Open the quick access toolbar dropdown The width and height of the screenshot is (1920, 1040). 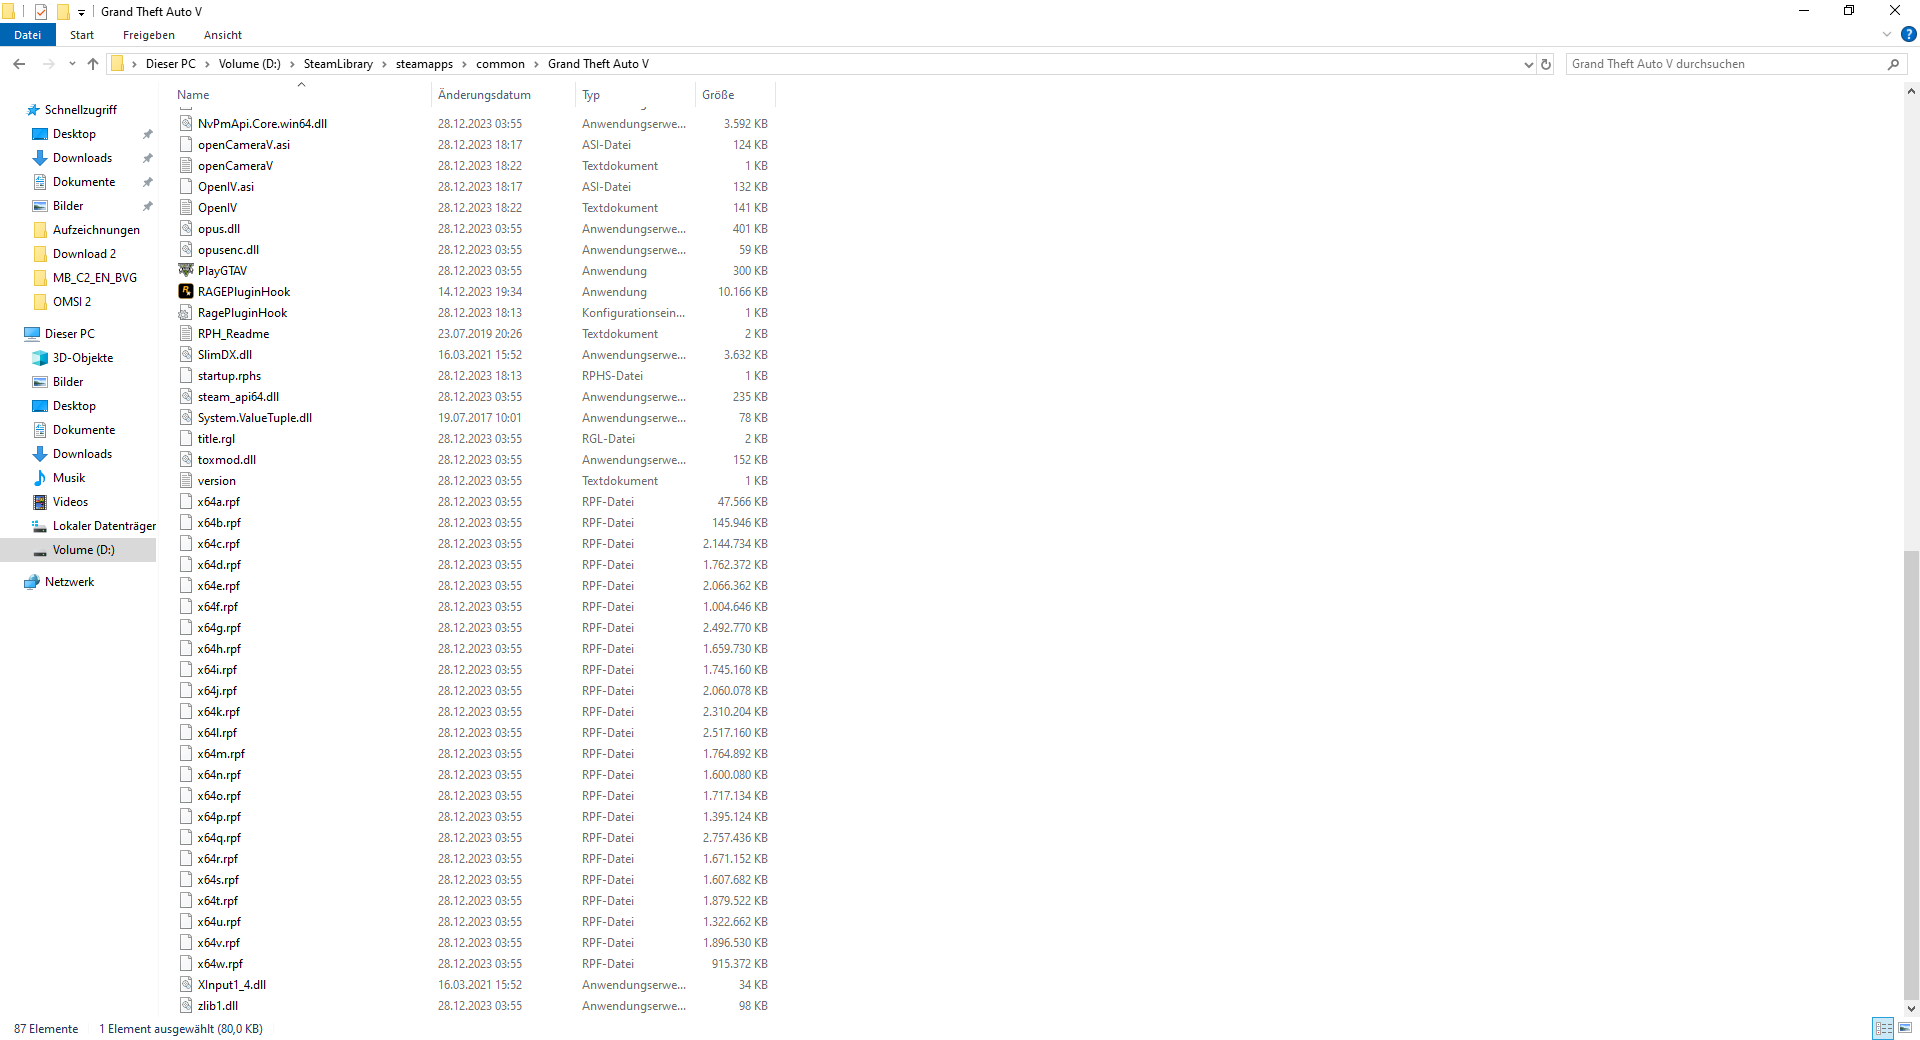tap(81, 13)
